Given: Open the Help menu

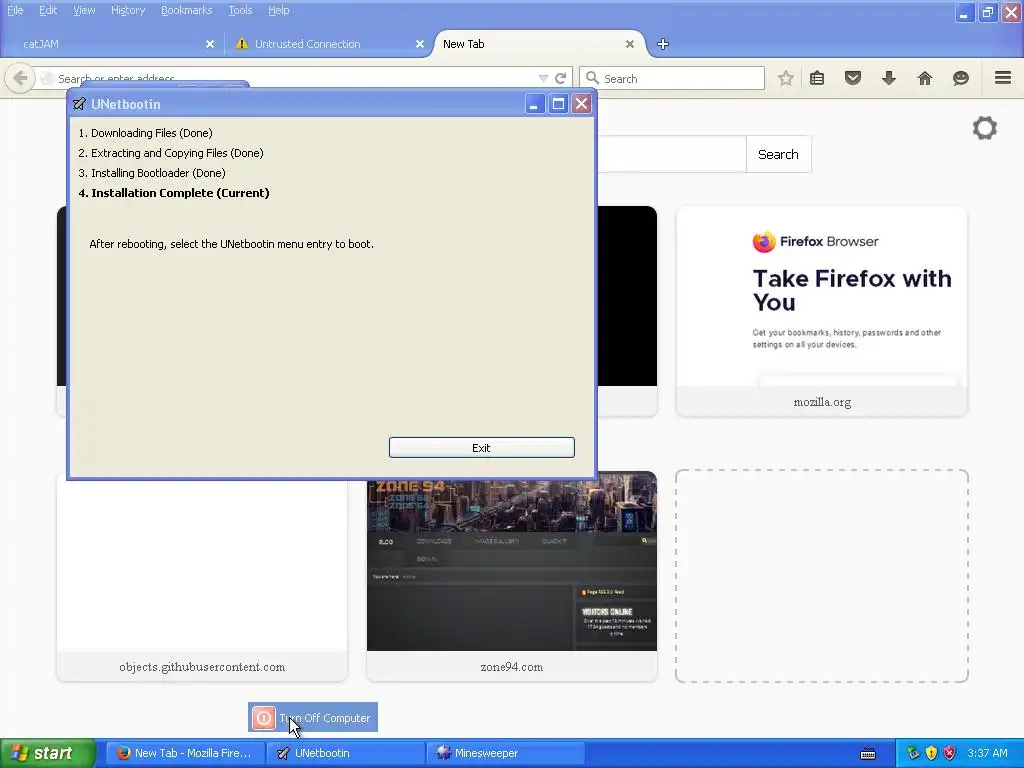Looking at the screenshot, I should (279, 10).
